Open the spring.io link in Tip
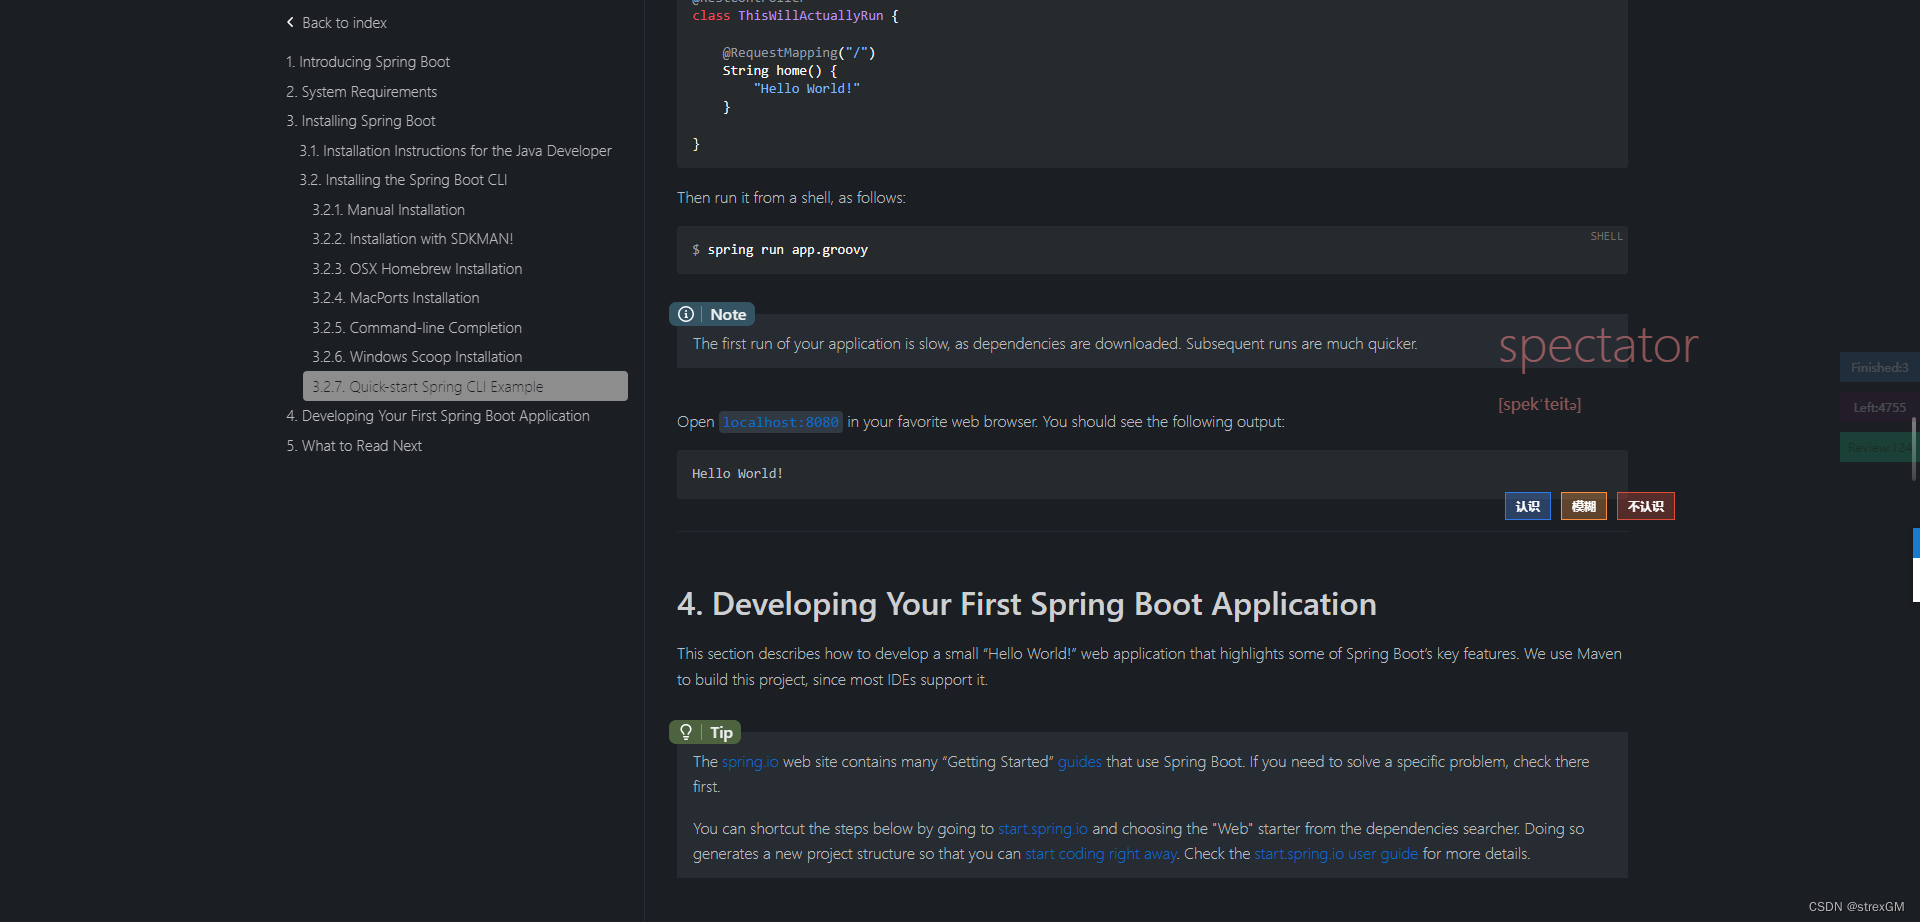Screen dimensions: 1920x922 click(x=750, y=762)
